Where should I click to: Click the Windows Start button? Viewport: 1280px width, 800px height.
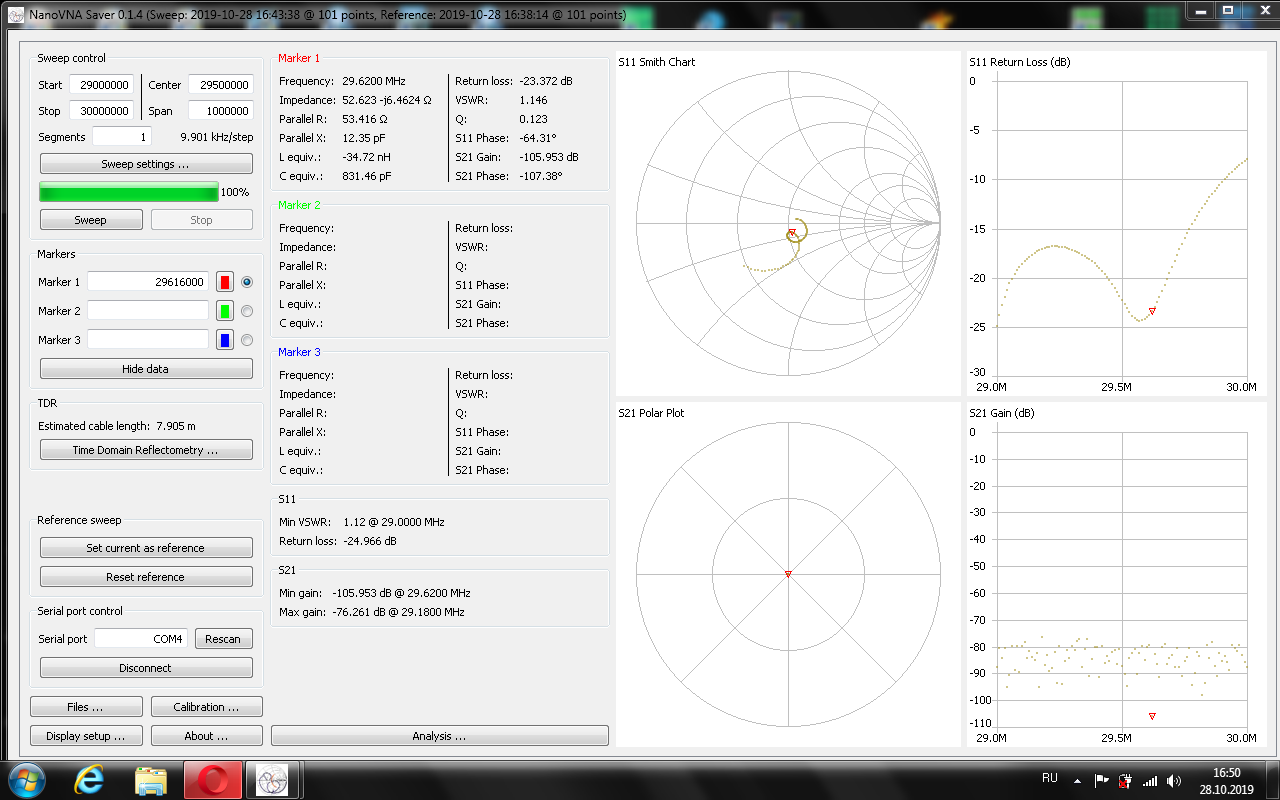click(25, 780)
